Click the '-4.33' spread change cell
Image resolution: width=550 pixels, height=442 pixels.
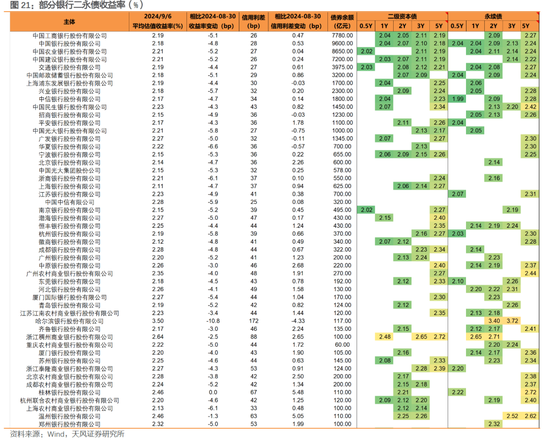(297, 321)
